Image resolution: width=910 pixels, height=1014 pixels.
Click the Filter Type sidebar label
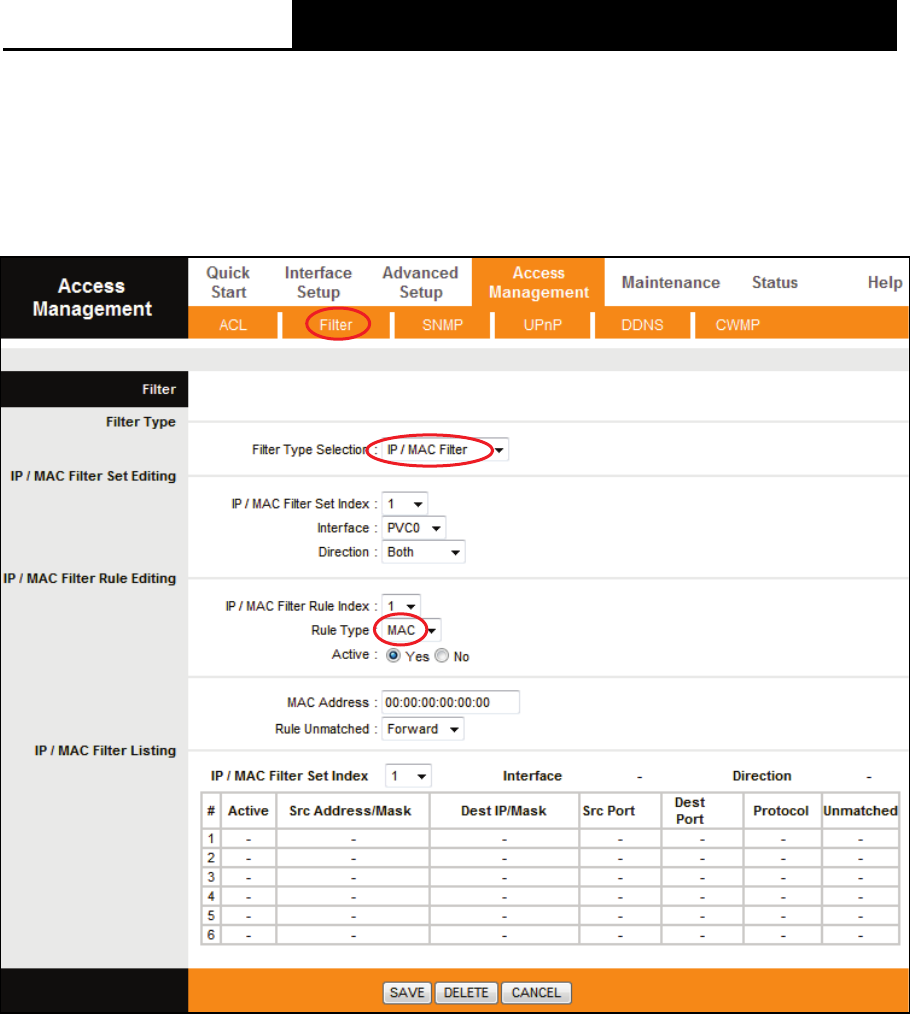click(x=141, y=422)
